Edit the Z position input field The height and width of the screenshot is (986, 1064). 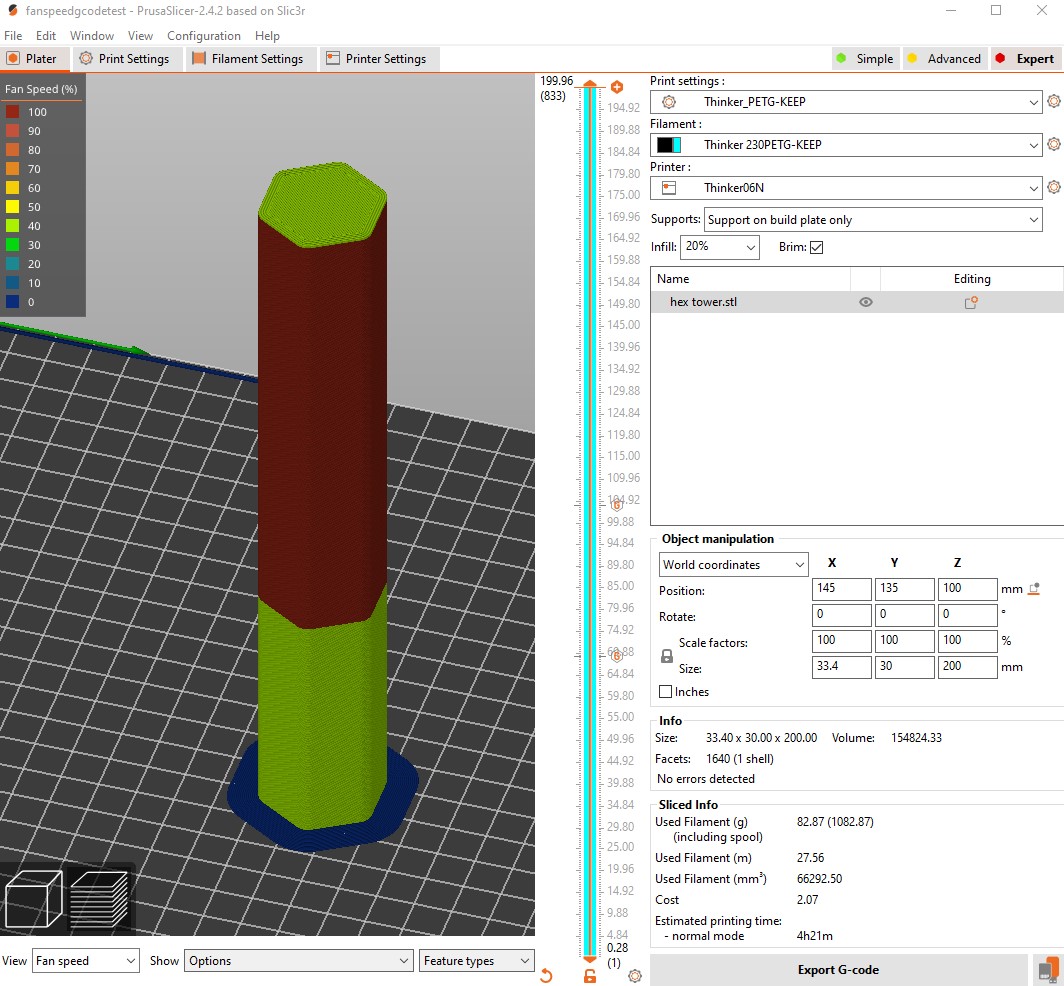(x=967, y=589)
